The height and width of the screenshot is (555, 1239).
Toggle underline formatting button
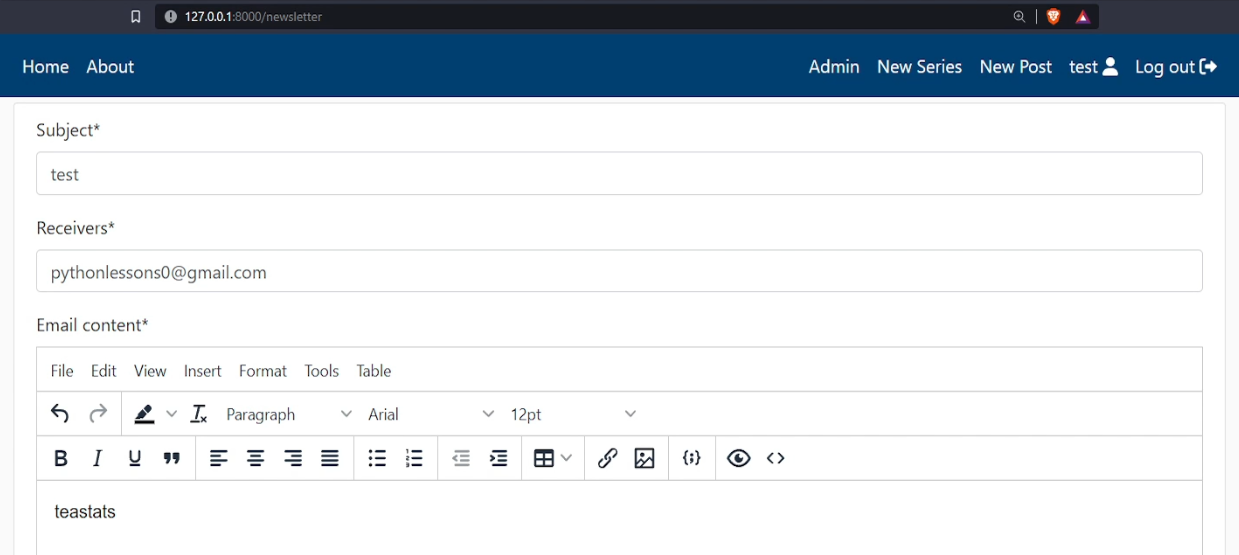(134, 458)
